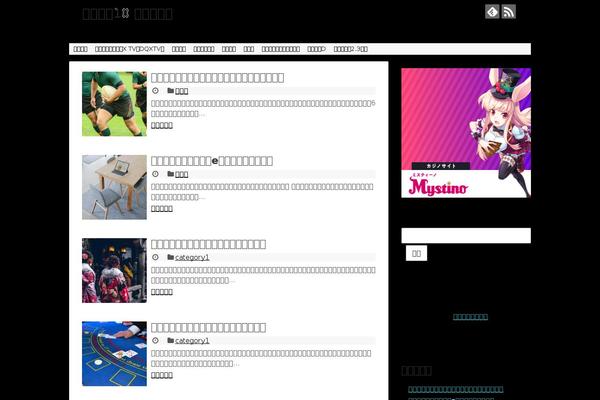This screenshot has height=400, width=600.
Task: Open the first teal link under sidebar heading
Action: [x=456, y=390]
